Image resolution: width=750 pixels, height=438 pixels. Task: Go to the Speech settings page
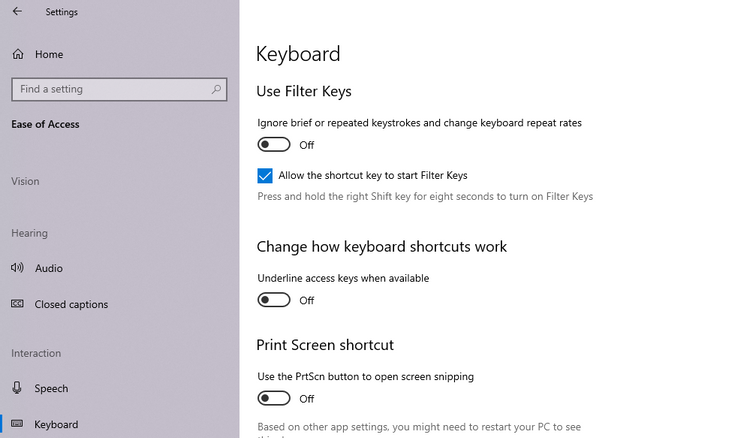52,388
